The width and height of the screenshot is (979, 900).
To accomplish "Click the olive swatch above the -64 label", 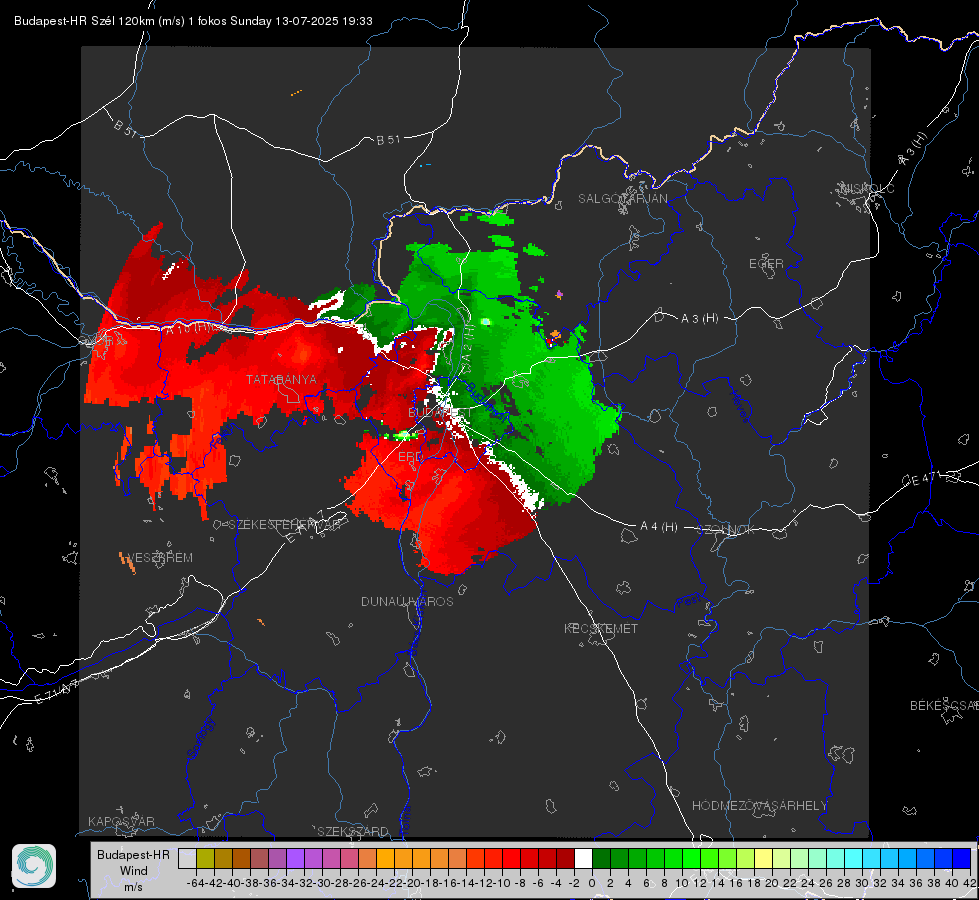I will click(x=205, y=858).
